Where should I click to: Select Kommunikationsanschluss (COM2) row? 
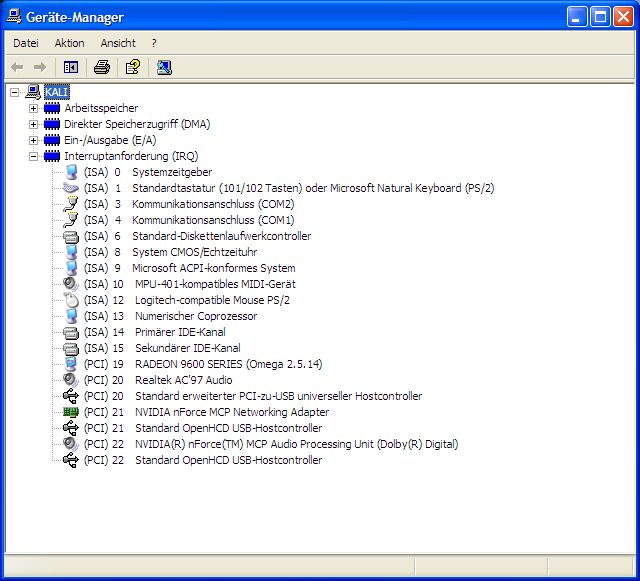(x=189, y=204)
